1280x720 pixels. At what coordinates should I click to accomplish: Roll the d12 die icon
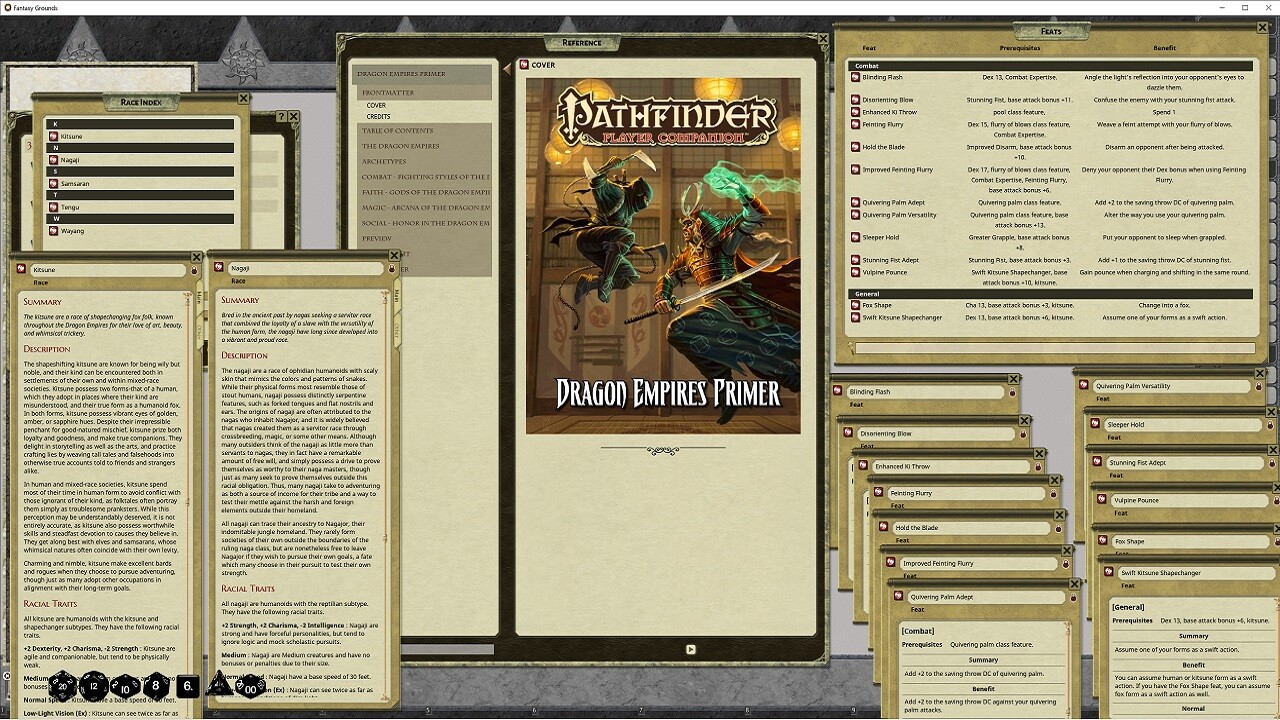(x=92, y=687)
